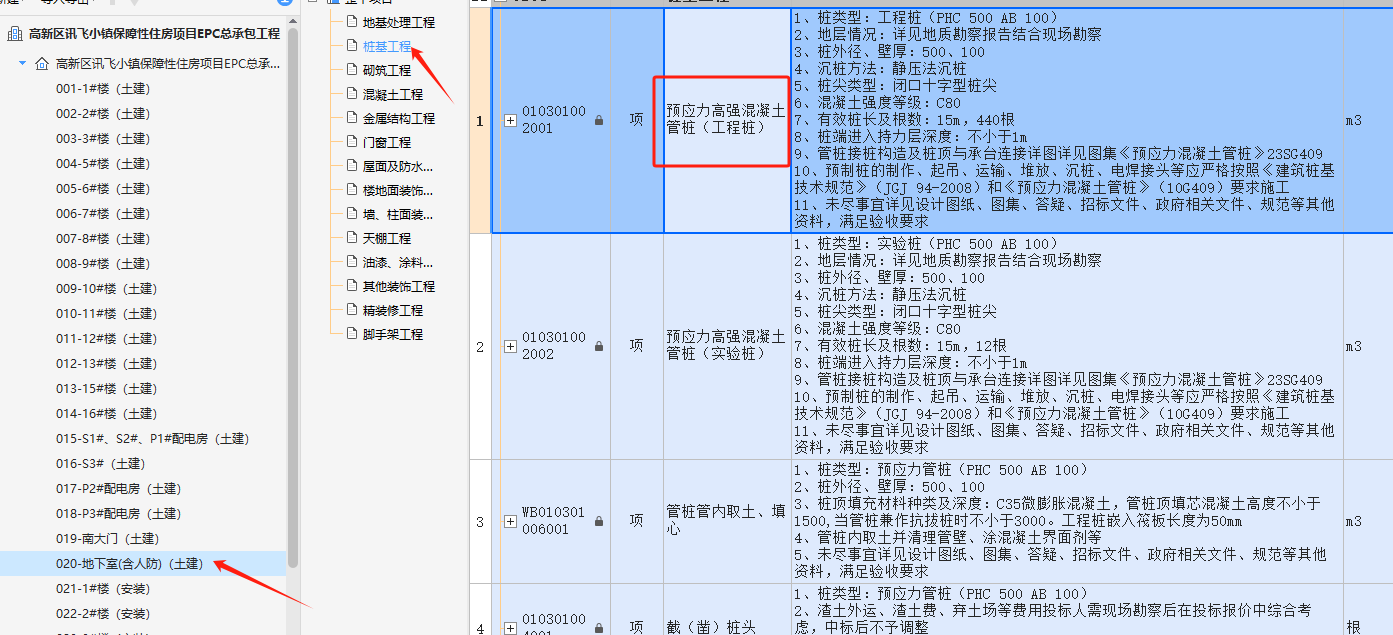This screenshot has width=1393, height=635.
Task: Select 金属结构工程 in the section tree
Action: pos(398,118)
